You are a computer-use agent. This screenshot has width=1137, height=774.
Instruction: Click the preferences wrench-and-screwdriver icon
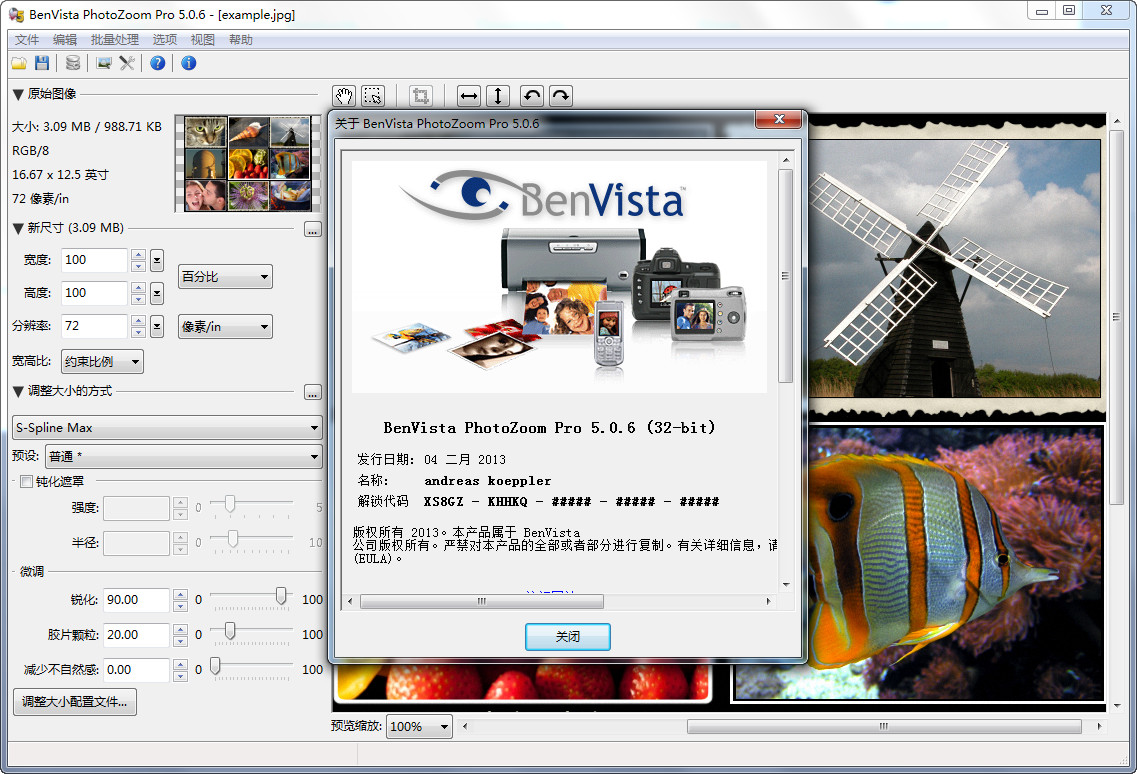point(127,63)
